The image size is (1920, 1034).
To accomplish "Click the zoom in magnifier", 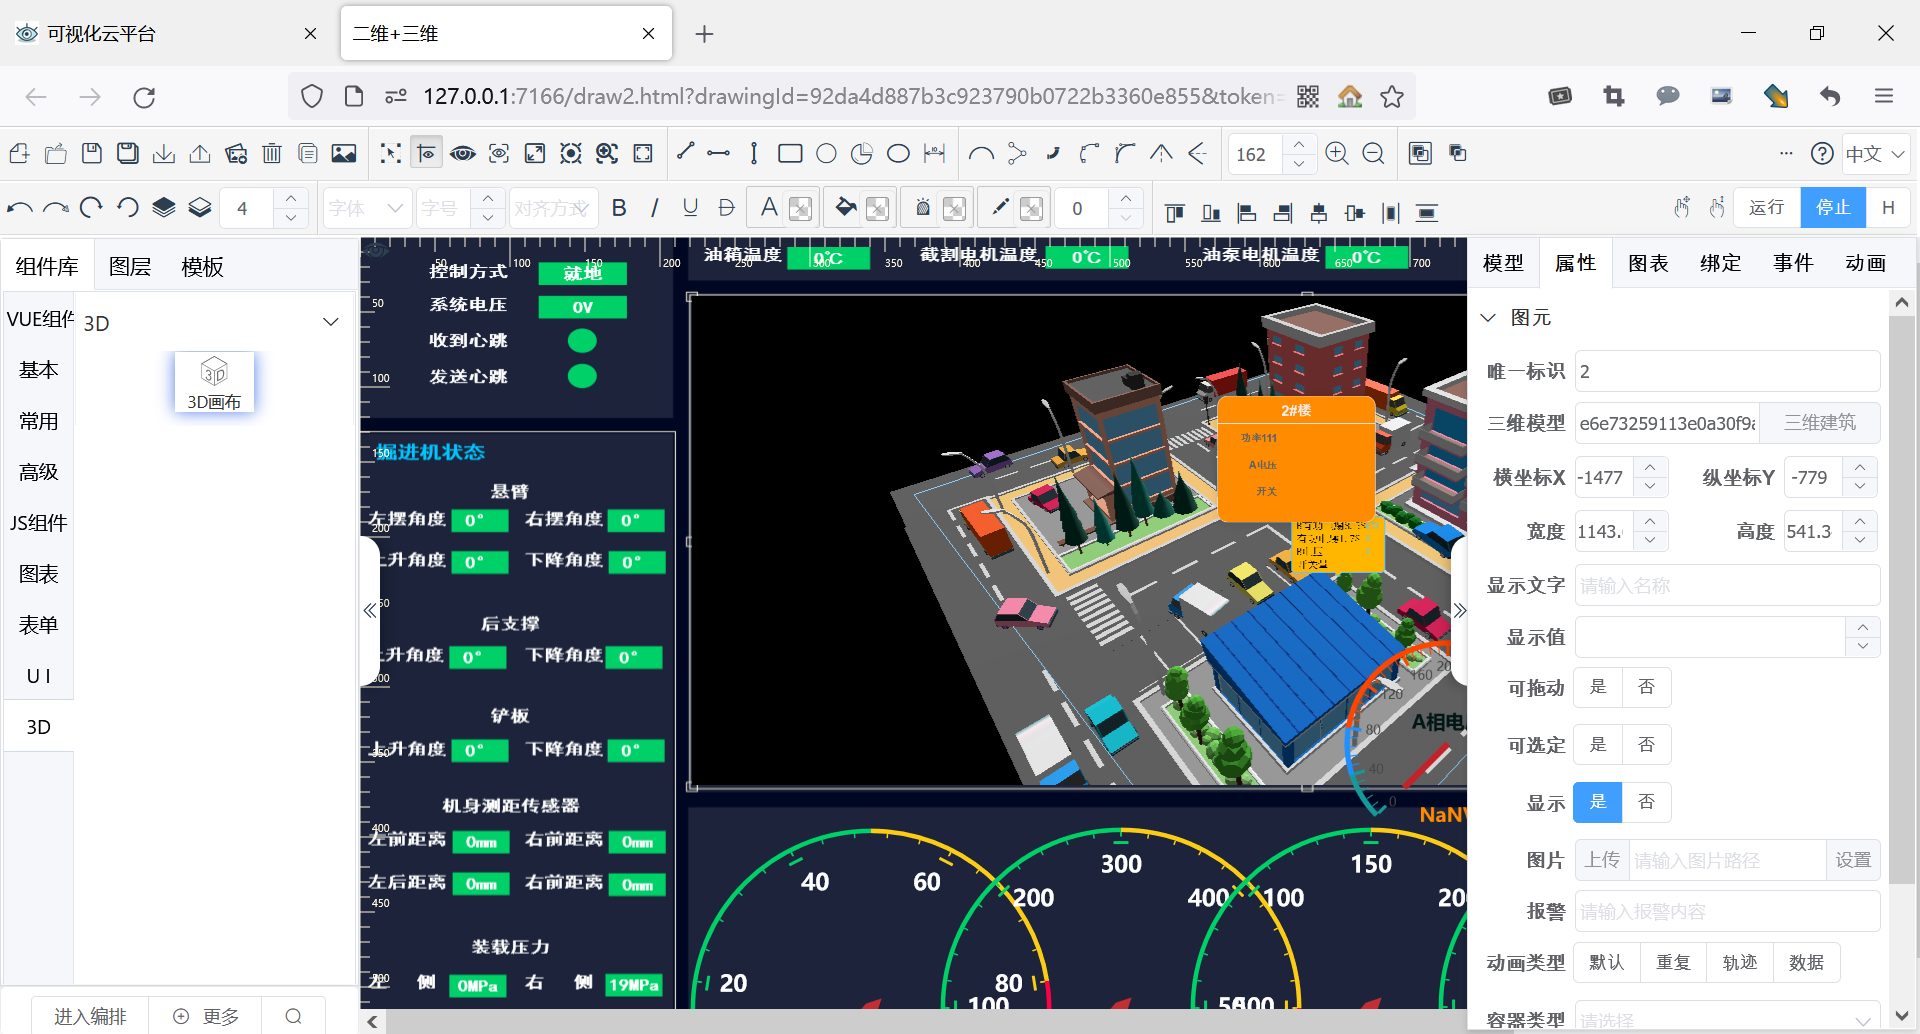I will point(1337,153).
